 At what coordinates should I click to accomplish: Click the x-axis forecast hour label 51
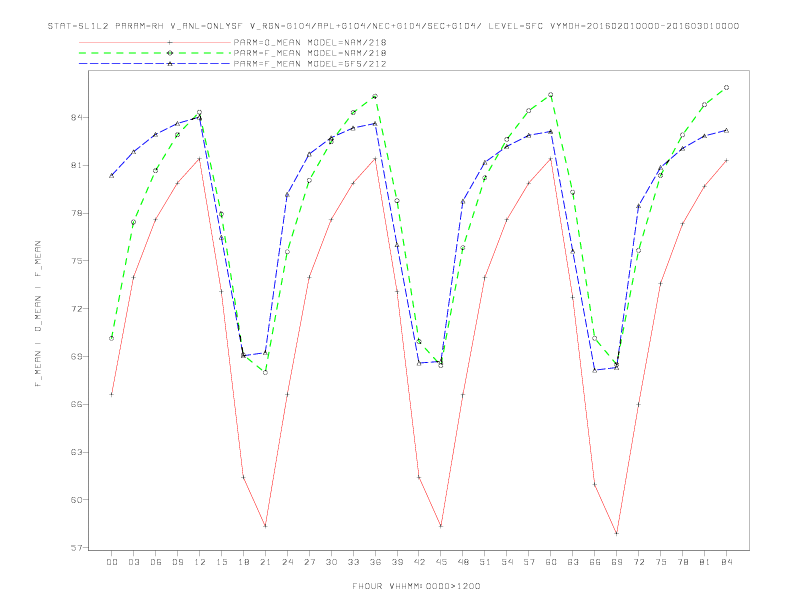click(485, 562)
